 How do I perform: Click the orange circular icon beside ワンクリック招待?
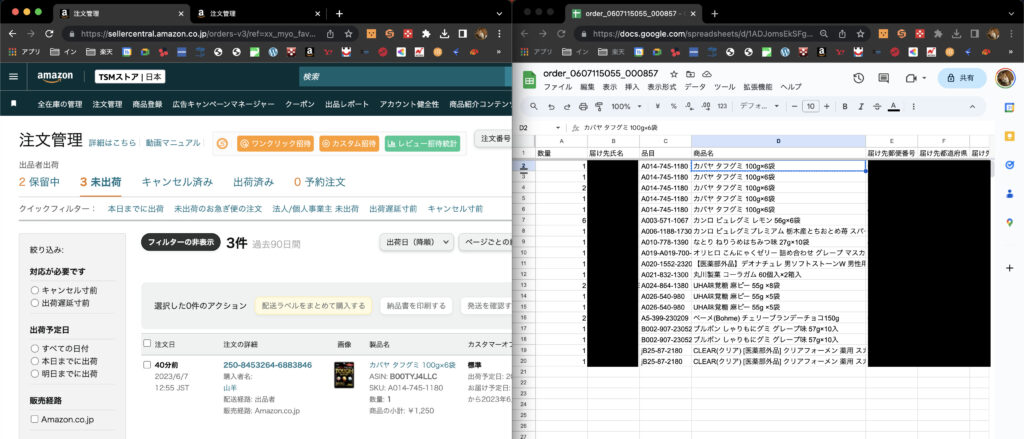[x=222, y=144]
